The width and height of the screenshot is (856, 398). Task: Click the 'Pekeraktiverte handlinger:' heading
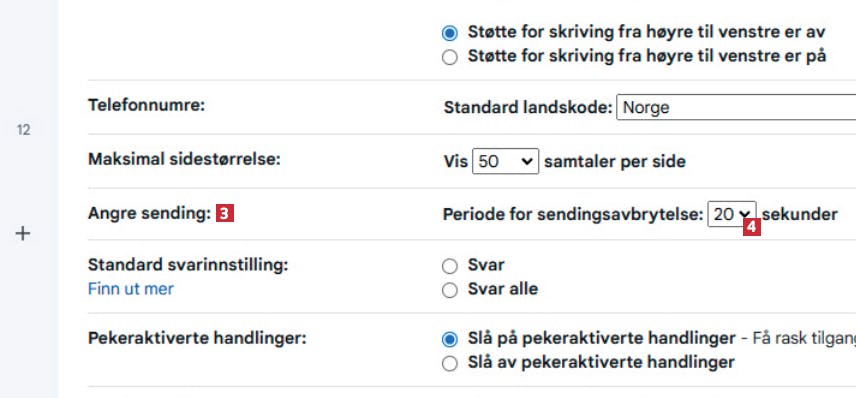pyautogui.click(x=197, y=338)
